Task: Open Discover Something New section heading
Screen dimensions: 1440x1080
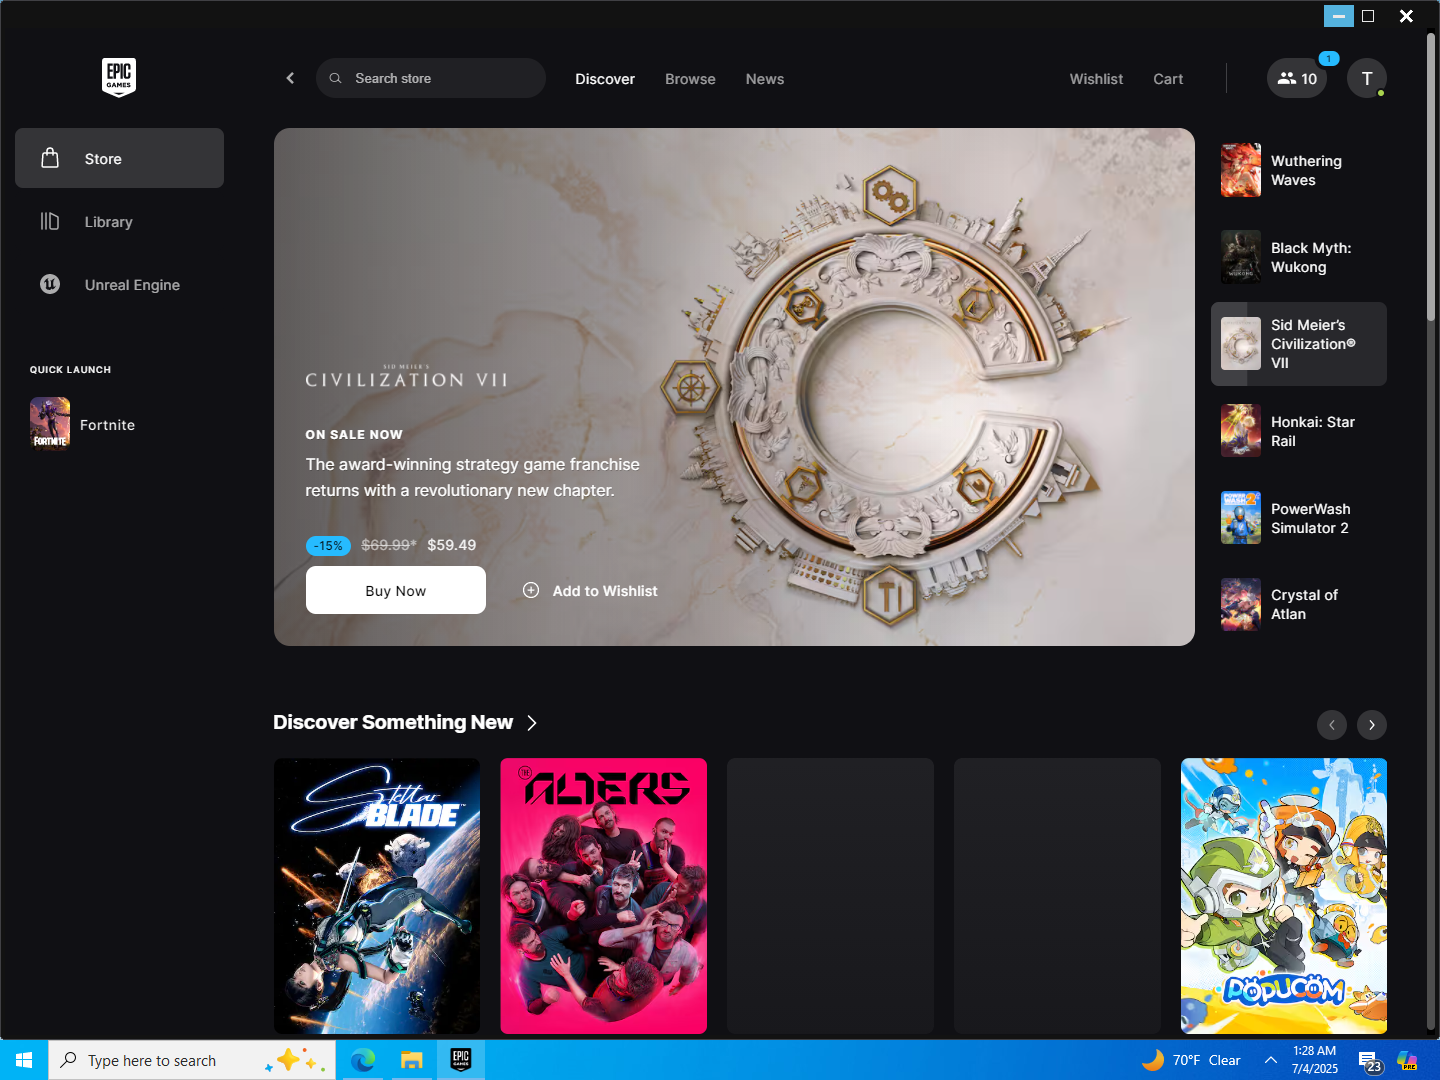Action: pyautogui.click(x=393, y=722)
